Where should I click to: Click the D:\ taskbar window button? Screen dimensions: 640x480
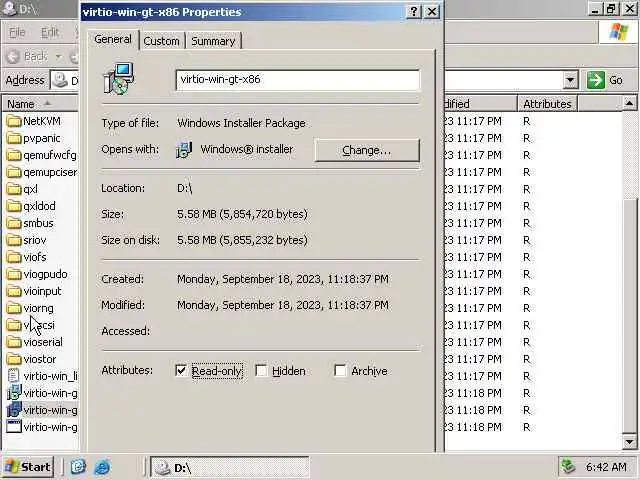[230, 467]
